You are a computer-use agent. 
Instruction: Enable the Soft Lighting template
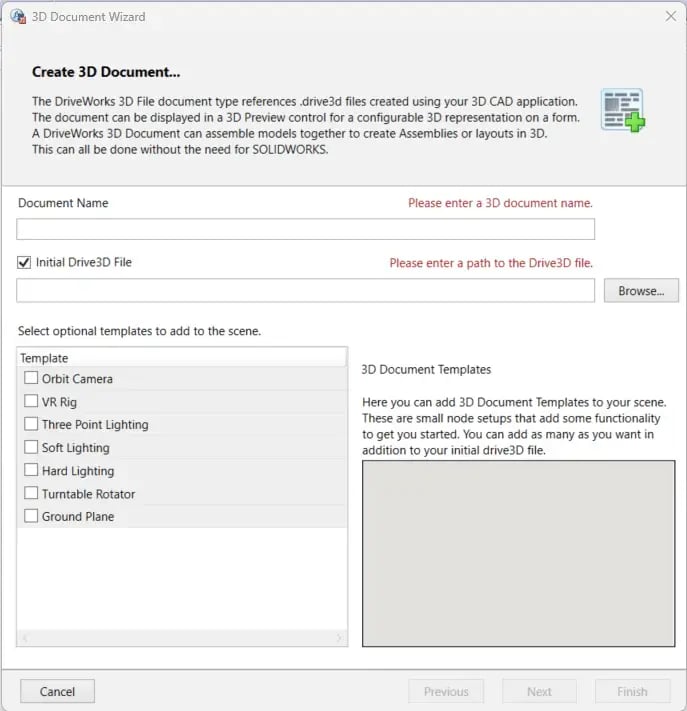point(31,447)
